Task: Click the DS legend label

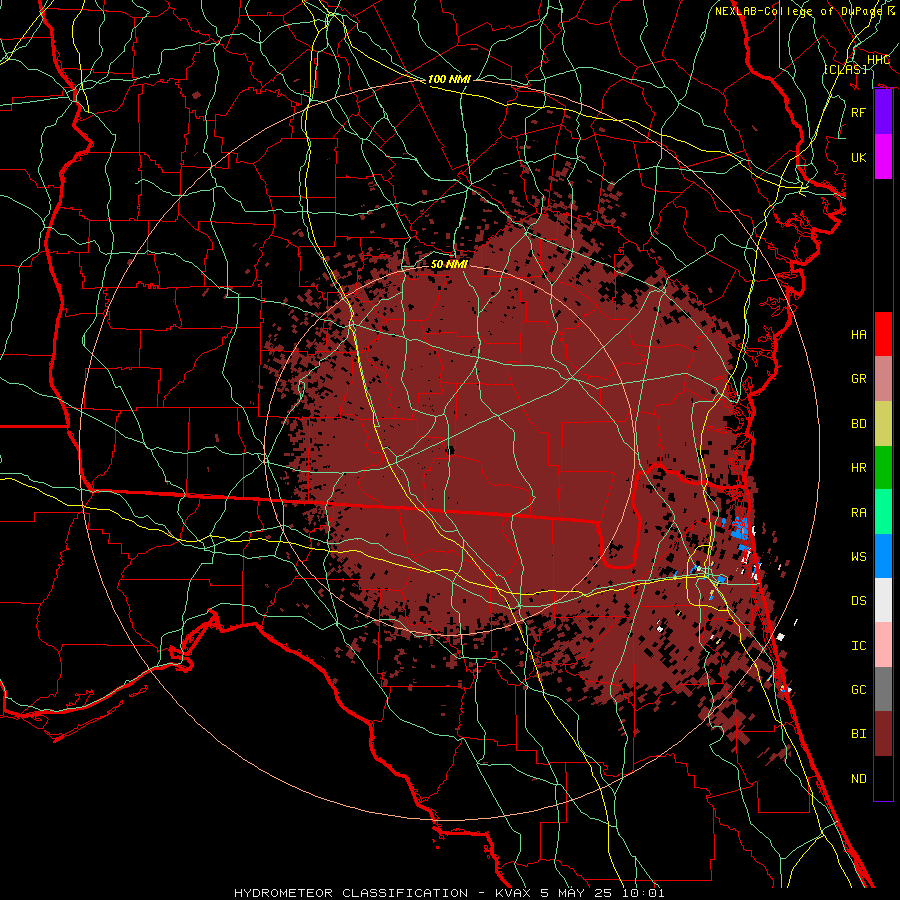Action: click(x=859, y=601)
